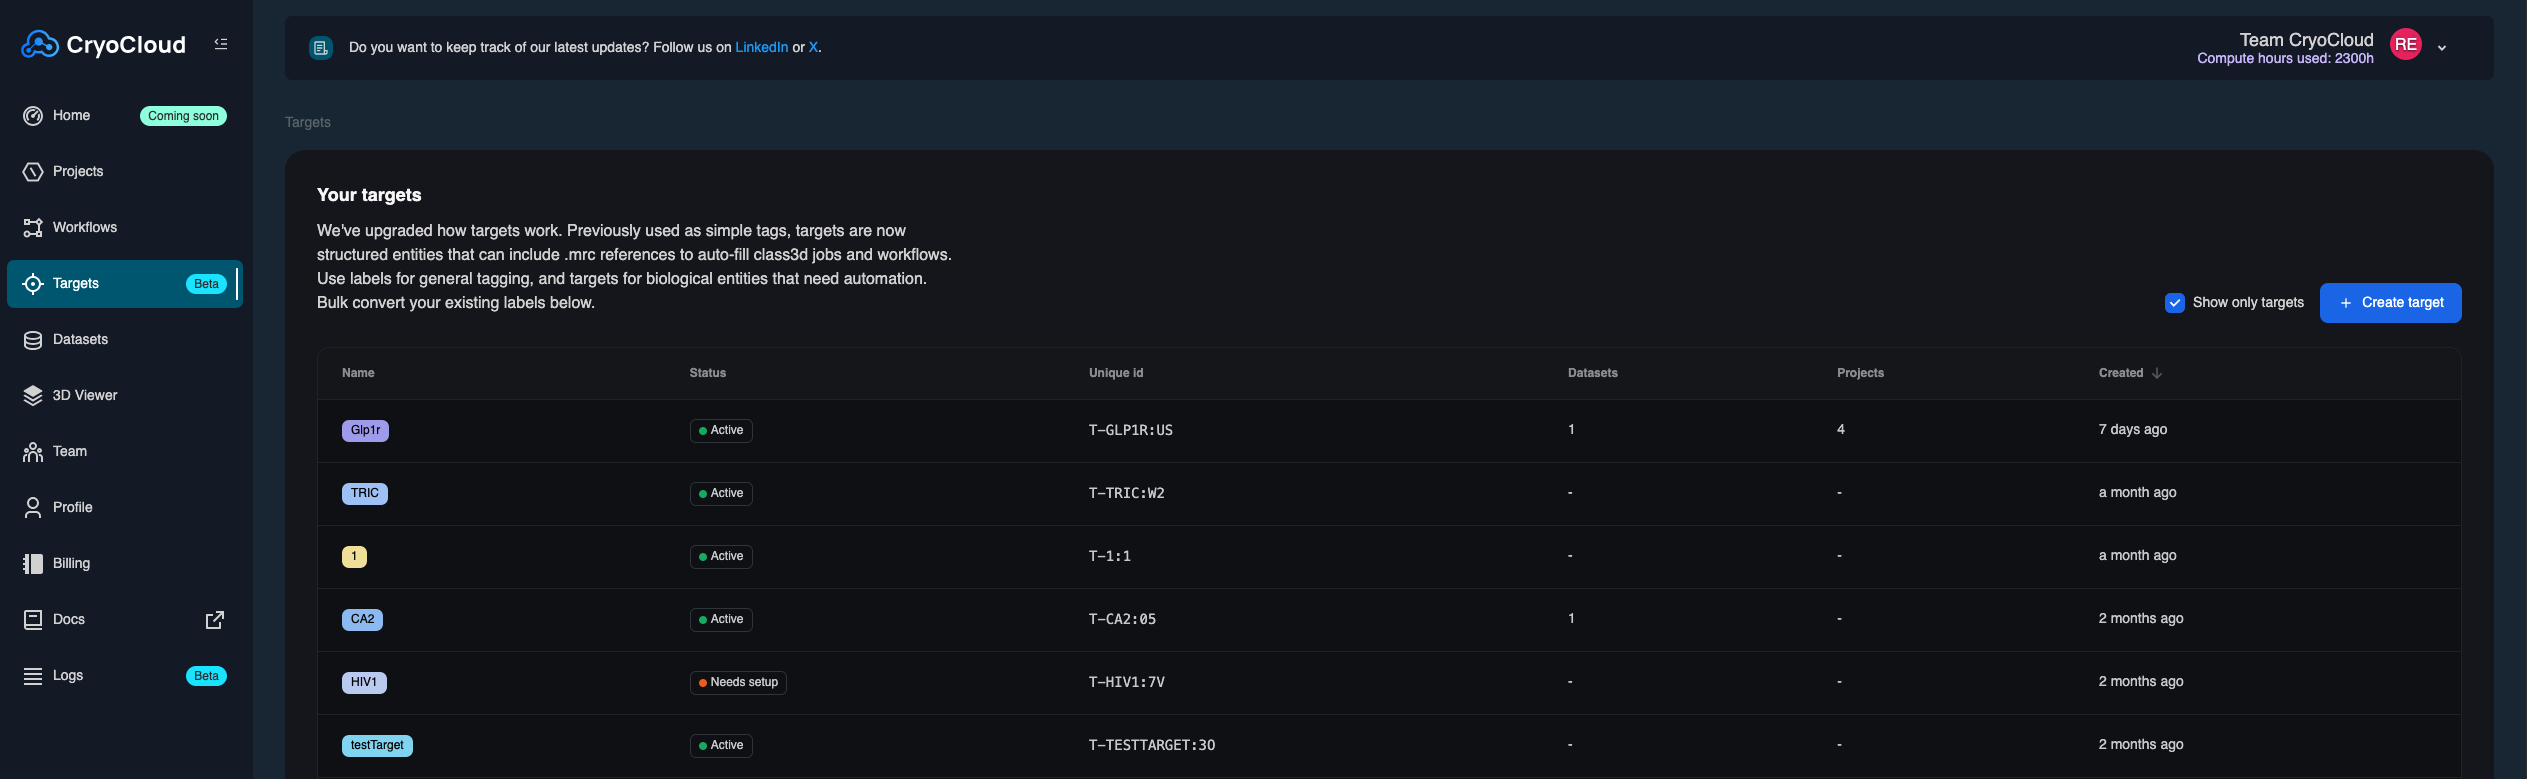
Task: Click the Datasets database icon
Action: [x=33, y=340]
